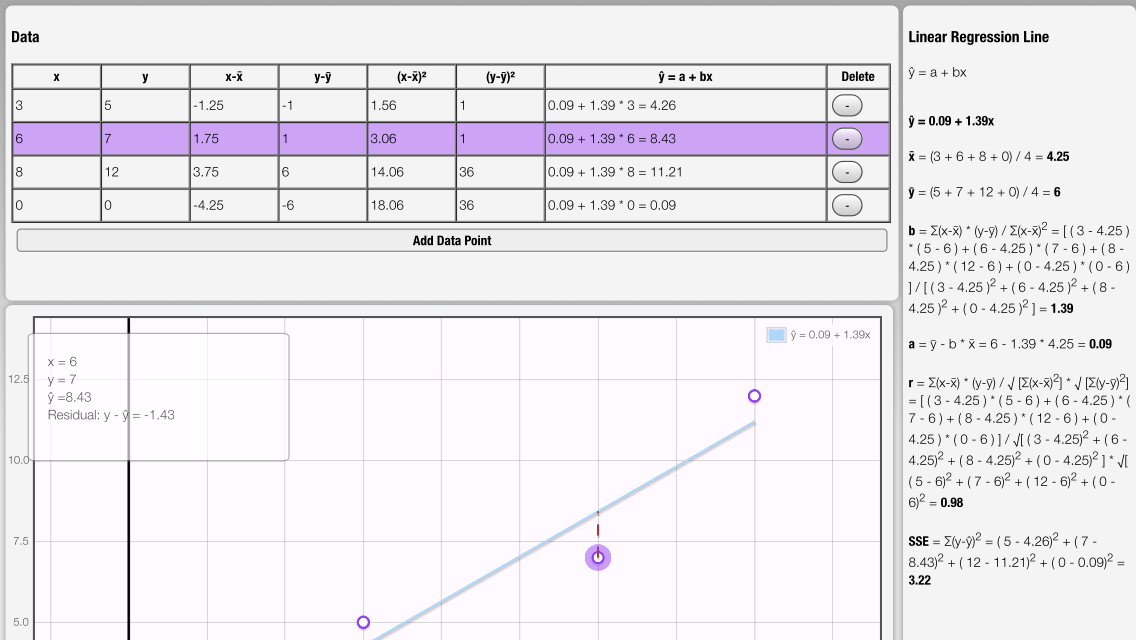The image size is (1136, 640).
Task: Click the y-axis label 7.5
Action: click(x=20, y=541)
